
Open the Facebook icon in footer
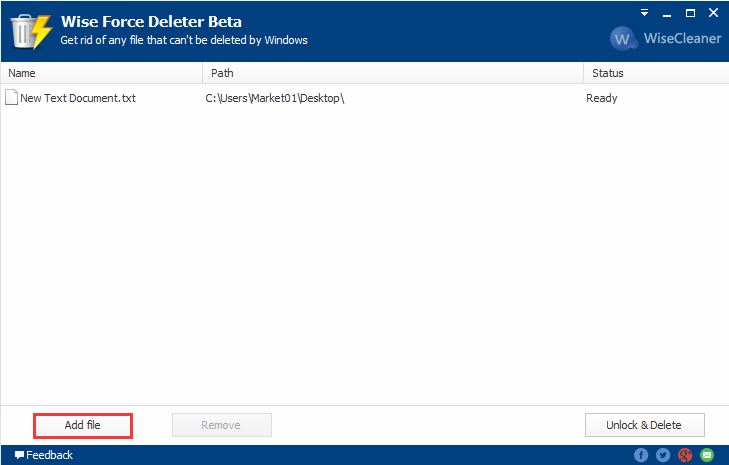(x=641, y=455)
